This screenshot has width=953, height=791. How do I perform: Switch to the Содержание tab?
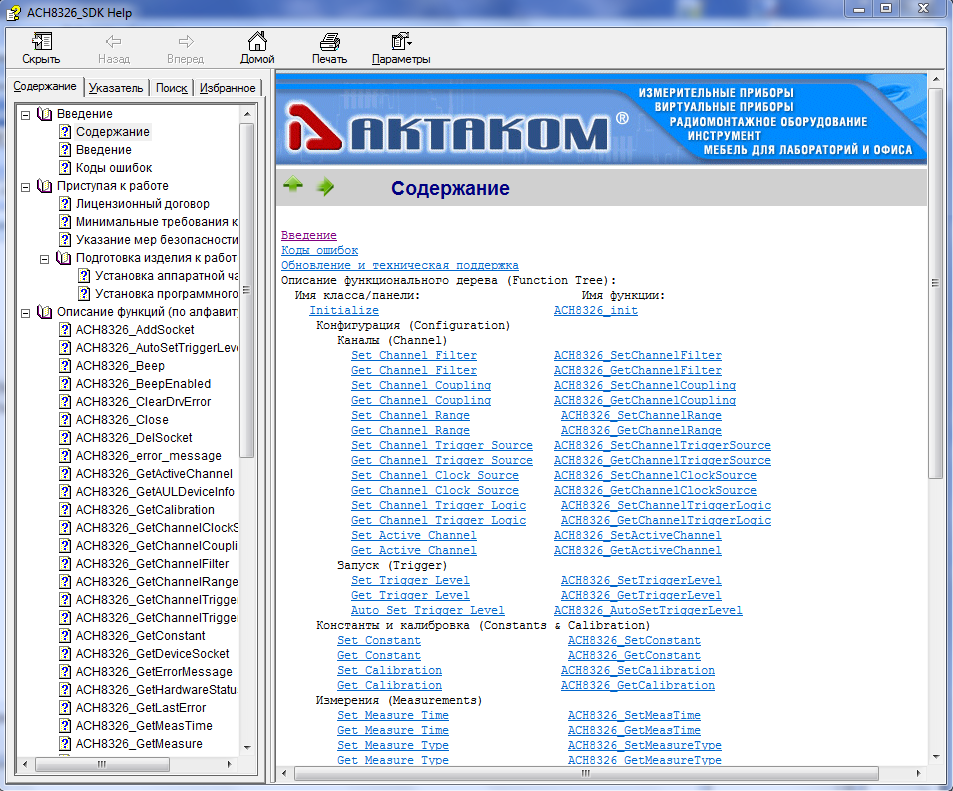[45, 86]
